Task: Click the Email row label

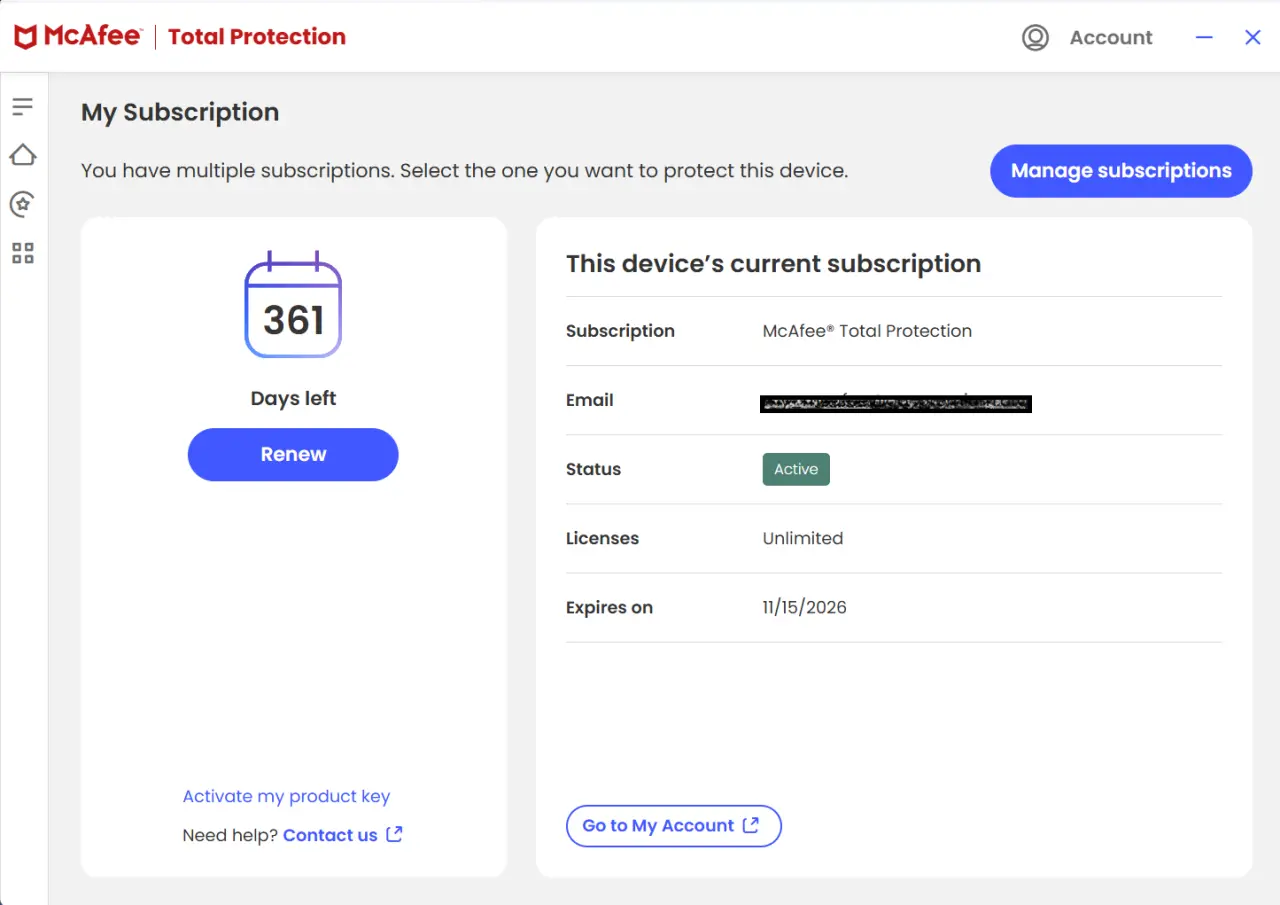Action: point(590,400)
